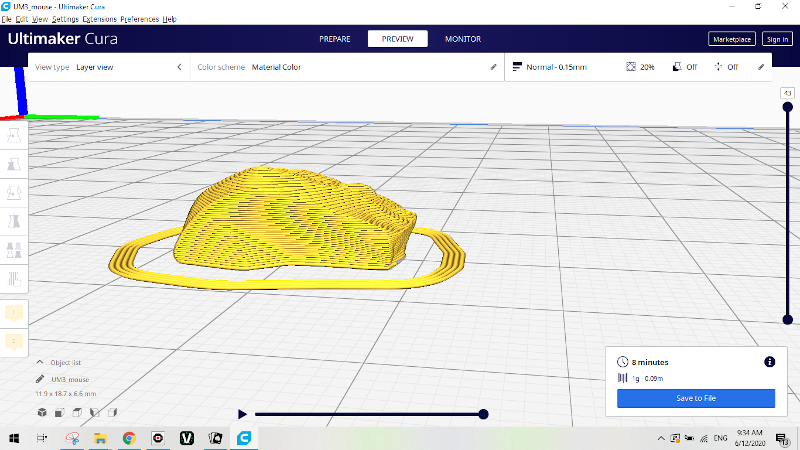Select extruder 2 button
Viewport: 800px width, 450px height.
point(14,341)
